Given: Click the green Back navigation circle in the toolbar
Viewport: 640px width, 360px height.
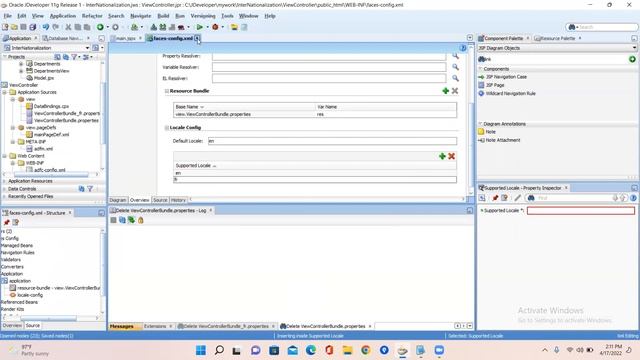Looking at the screenshot, I should pos(100,27).
